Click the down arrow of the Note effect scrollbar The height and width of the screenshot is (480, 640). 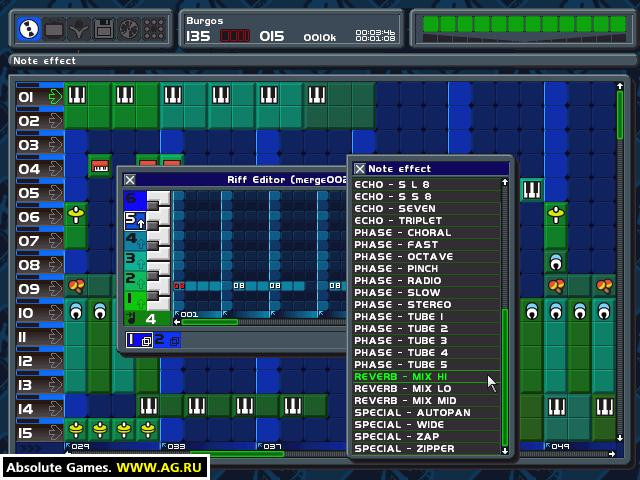[505, 451]
